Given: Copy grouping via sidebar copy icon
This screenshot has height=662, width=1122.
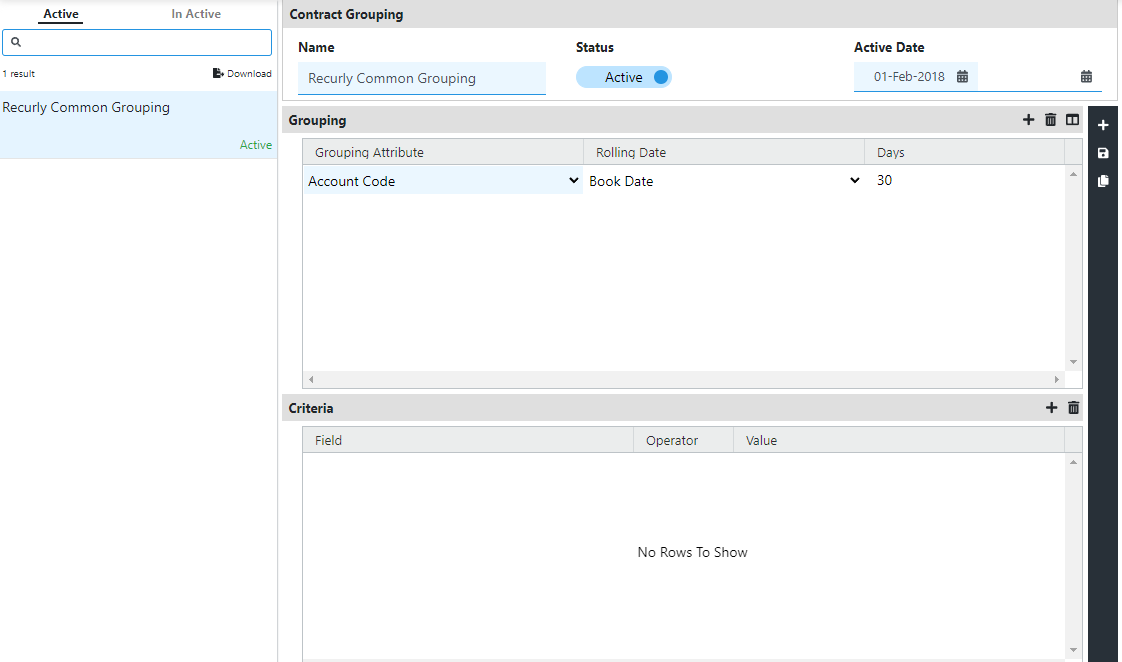Looking at the screenshot, I should tap(1103, 181).
